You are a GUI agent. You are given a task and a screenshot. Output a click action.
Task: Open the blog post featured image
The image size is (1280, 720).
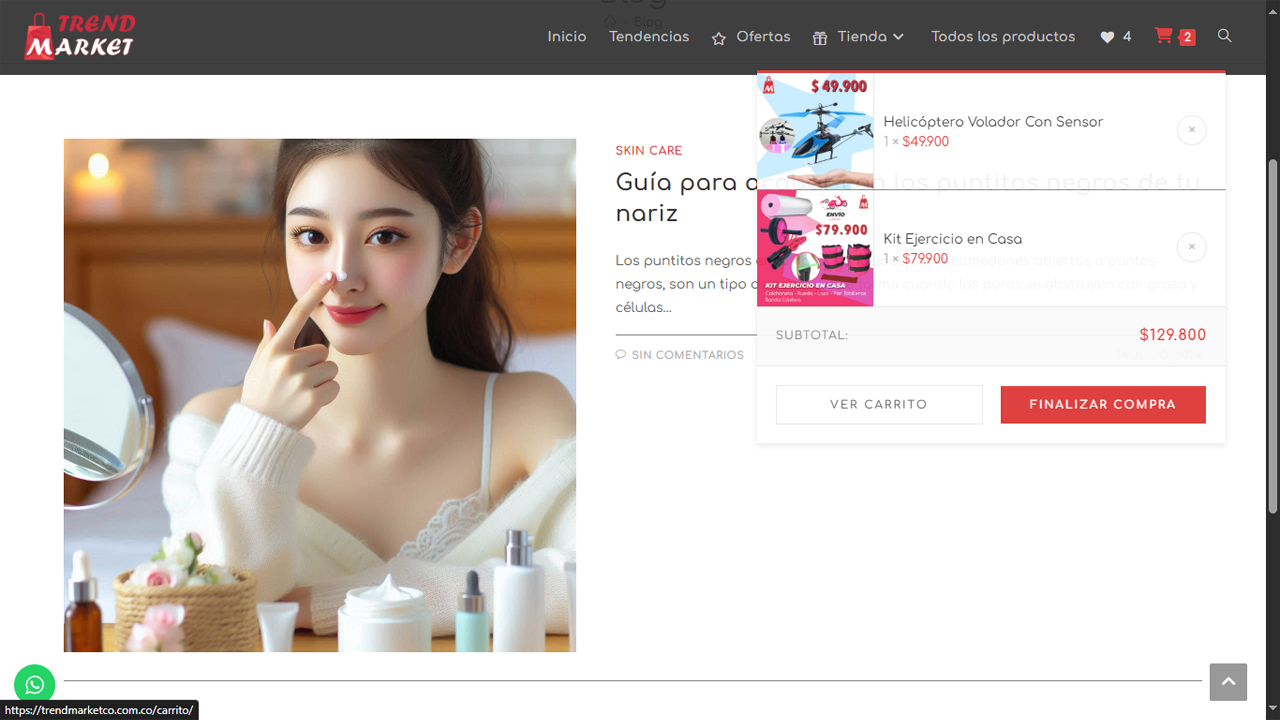(320, 395)
